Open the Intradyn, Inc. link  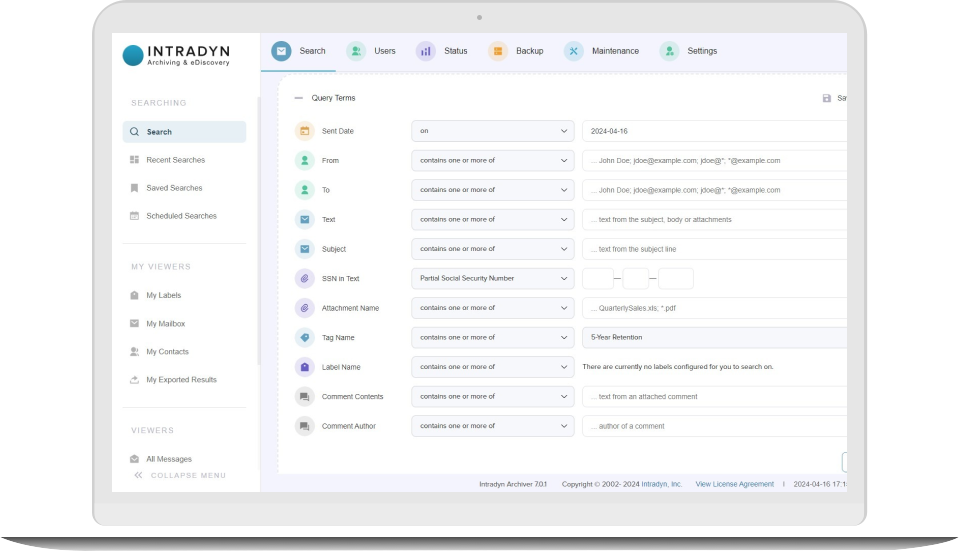pyautogui.click(x=661, y=484)
